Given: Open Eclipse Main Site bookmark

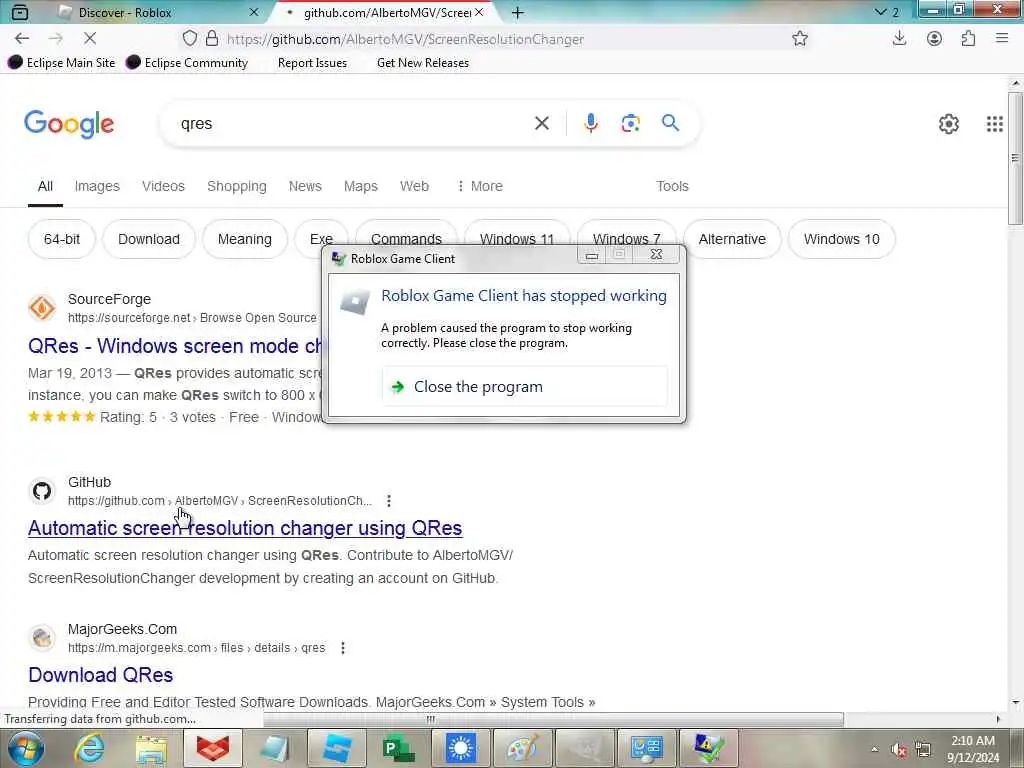Looking at the screenshot, I should pyautogui.click(x=61, y=63).
